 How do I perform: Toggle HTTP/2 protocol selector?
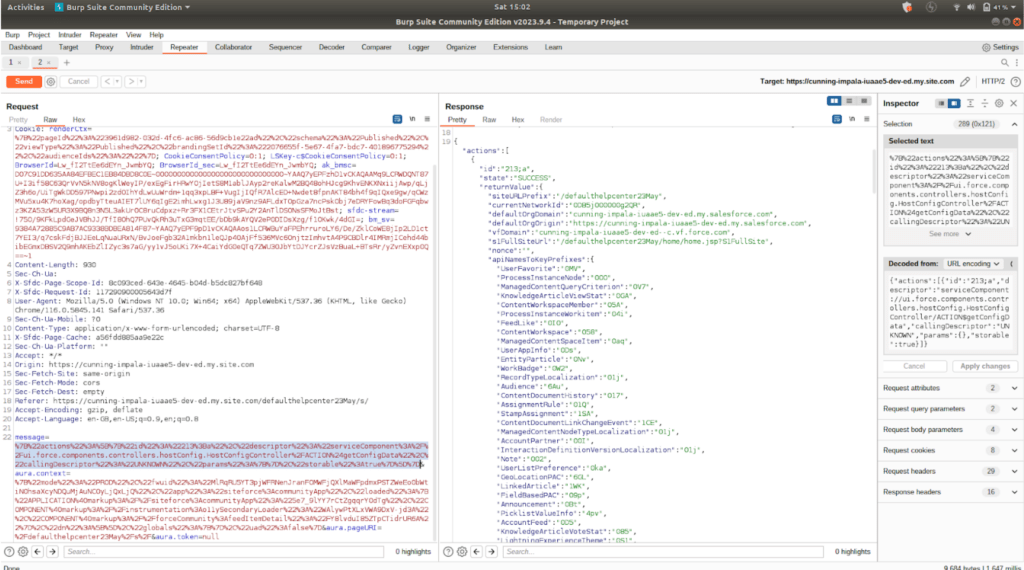[x=993, y=82]
